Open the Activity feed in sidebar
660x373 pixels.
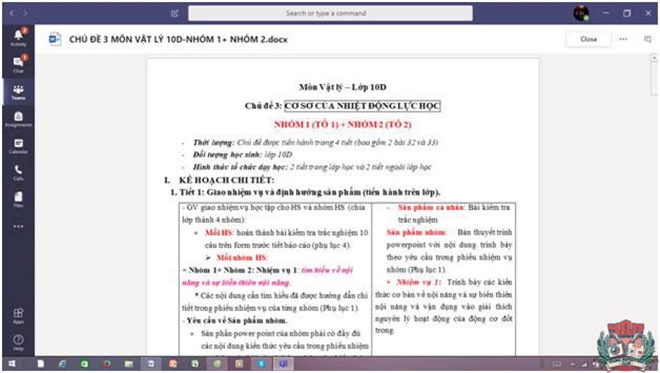(19, 37)
